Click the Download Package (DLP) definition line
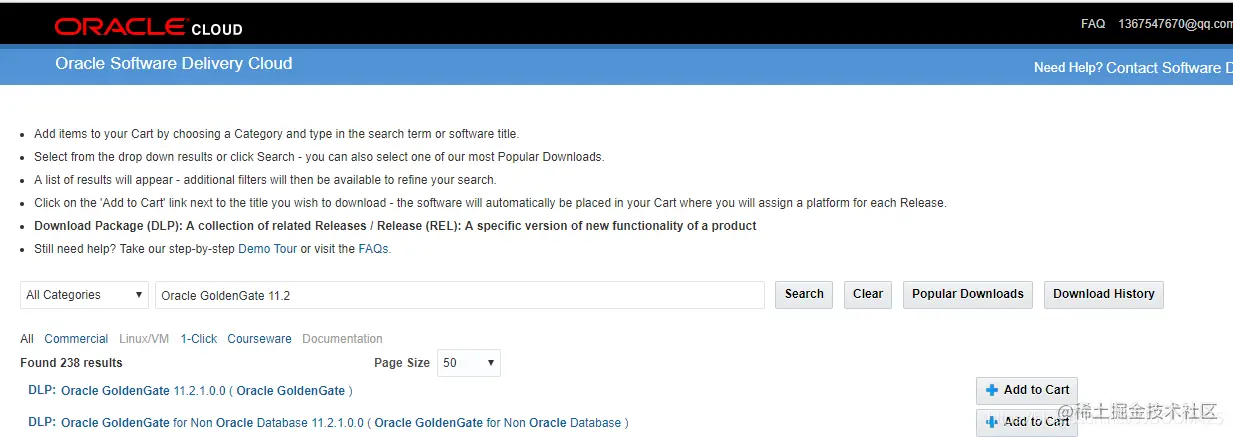1233x437 pixels. (395, 226)
